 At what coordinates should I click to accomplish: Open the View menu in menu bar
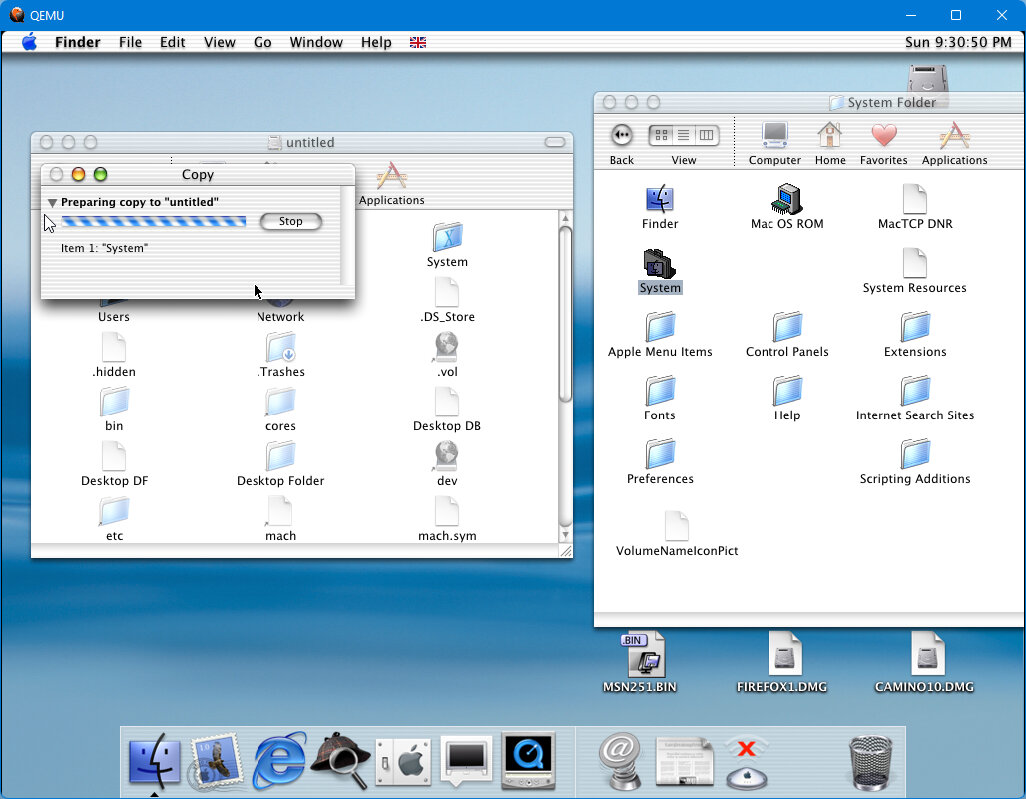coord(219,42)
